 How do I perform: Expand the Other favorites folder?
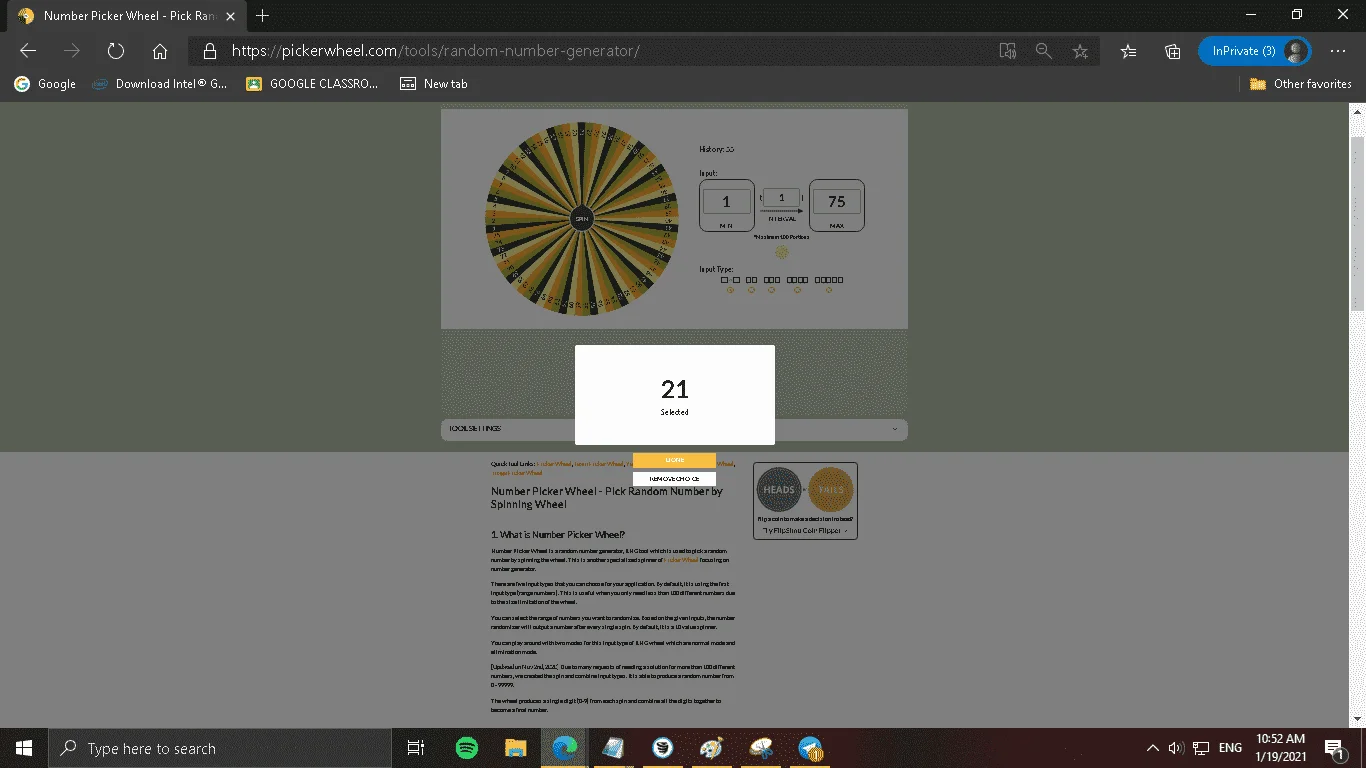[1300, 84]
